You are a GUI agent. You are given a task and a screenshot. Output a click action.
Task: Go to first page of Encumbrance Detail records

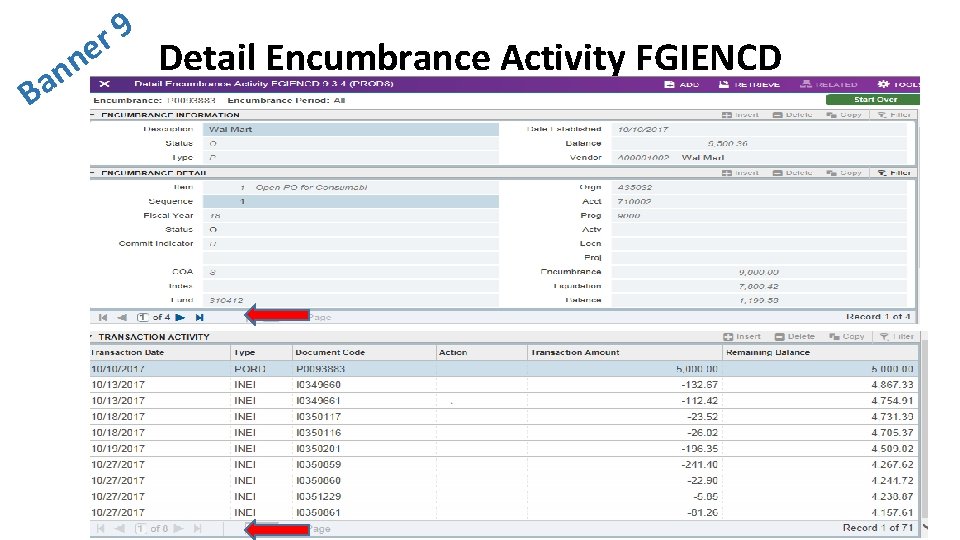click(103, 317)
